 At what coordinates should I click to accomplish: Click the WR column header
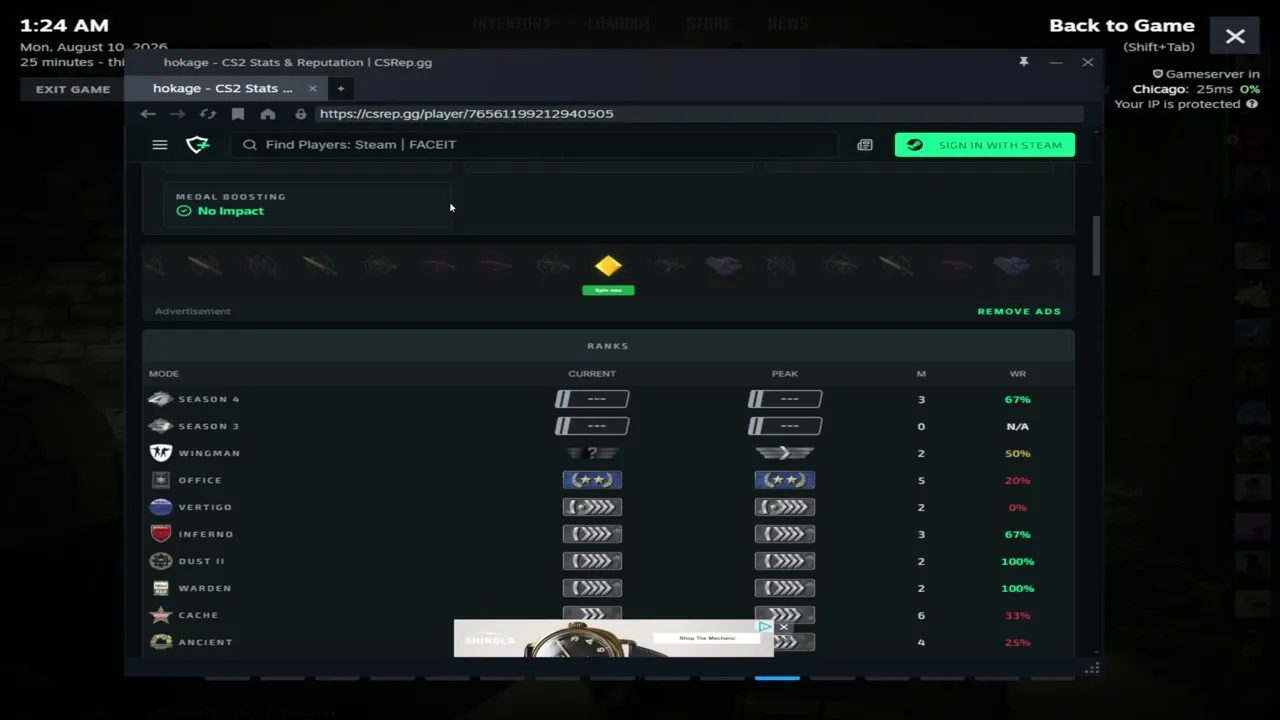(1017, 374)
